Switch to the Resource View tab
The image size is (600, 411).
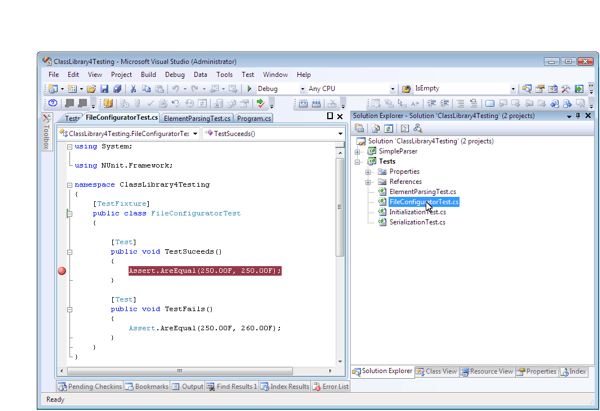click(487, 372)
